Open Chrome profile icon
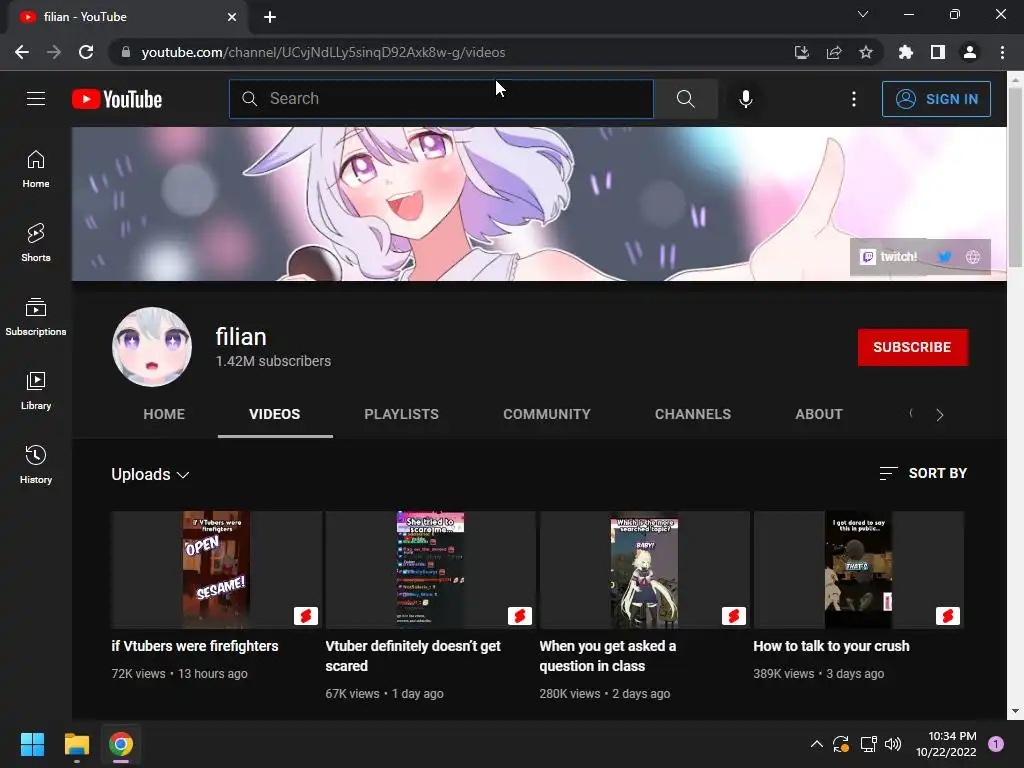Screen dimensions: 1024x768 point(970,52)
